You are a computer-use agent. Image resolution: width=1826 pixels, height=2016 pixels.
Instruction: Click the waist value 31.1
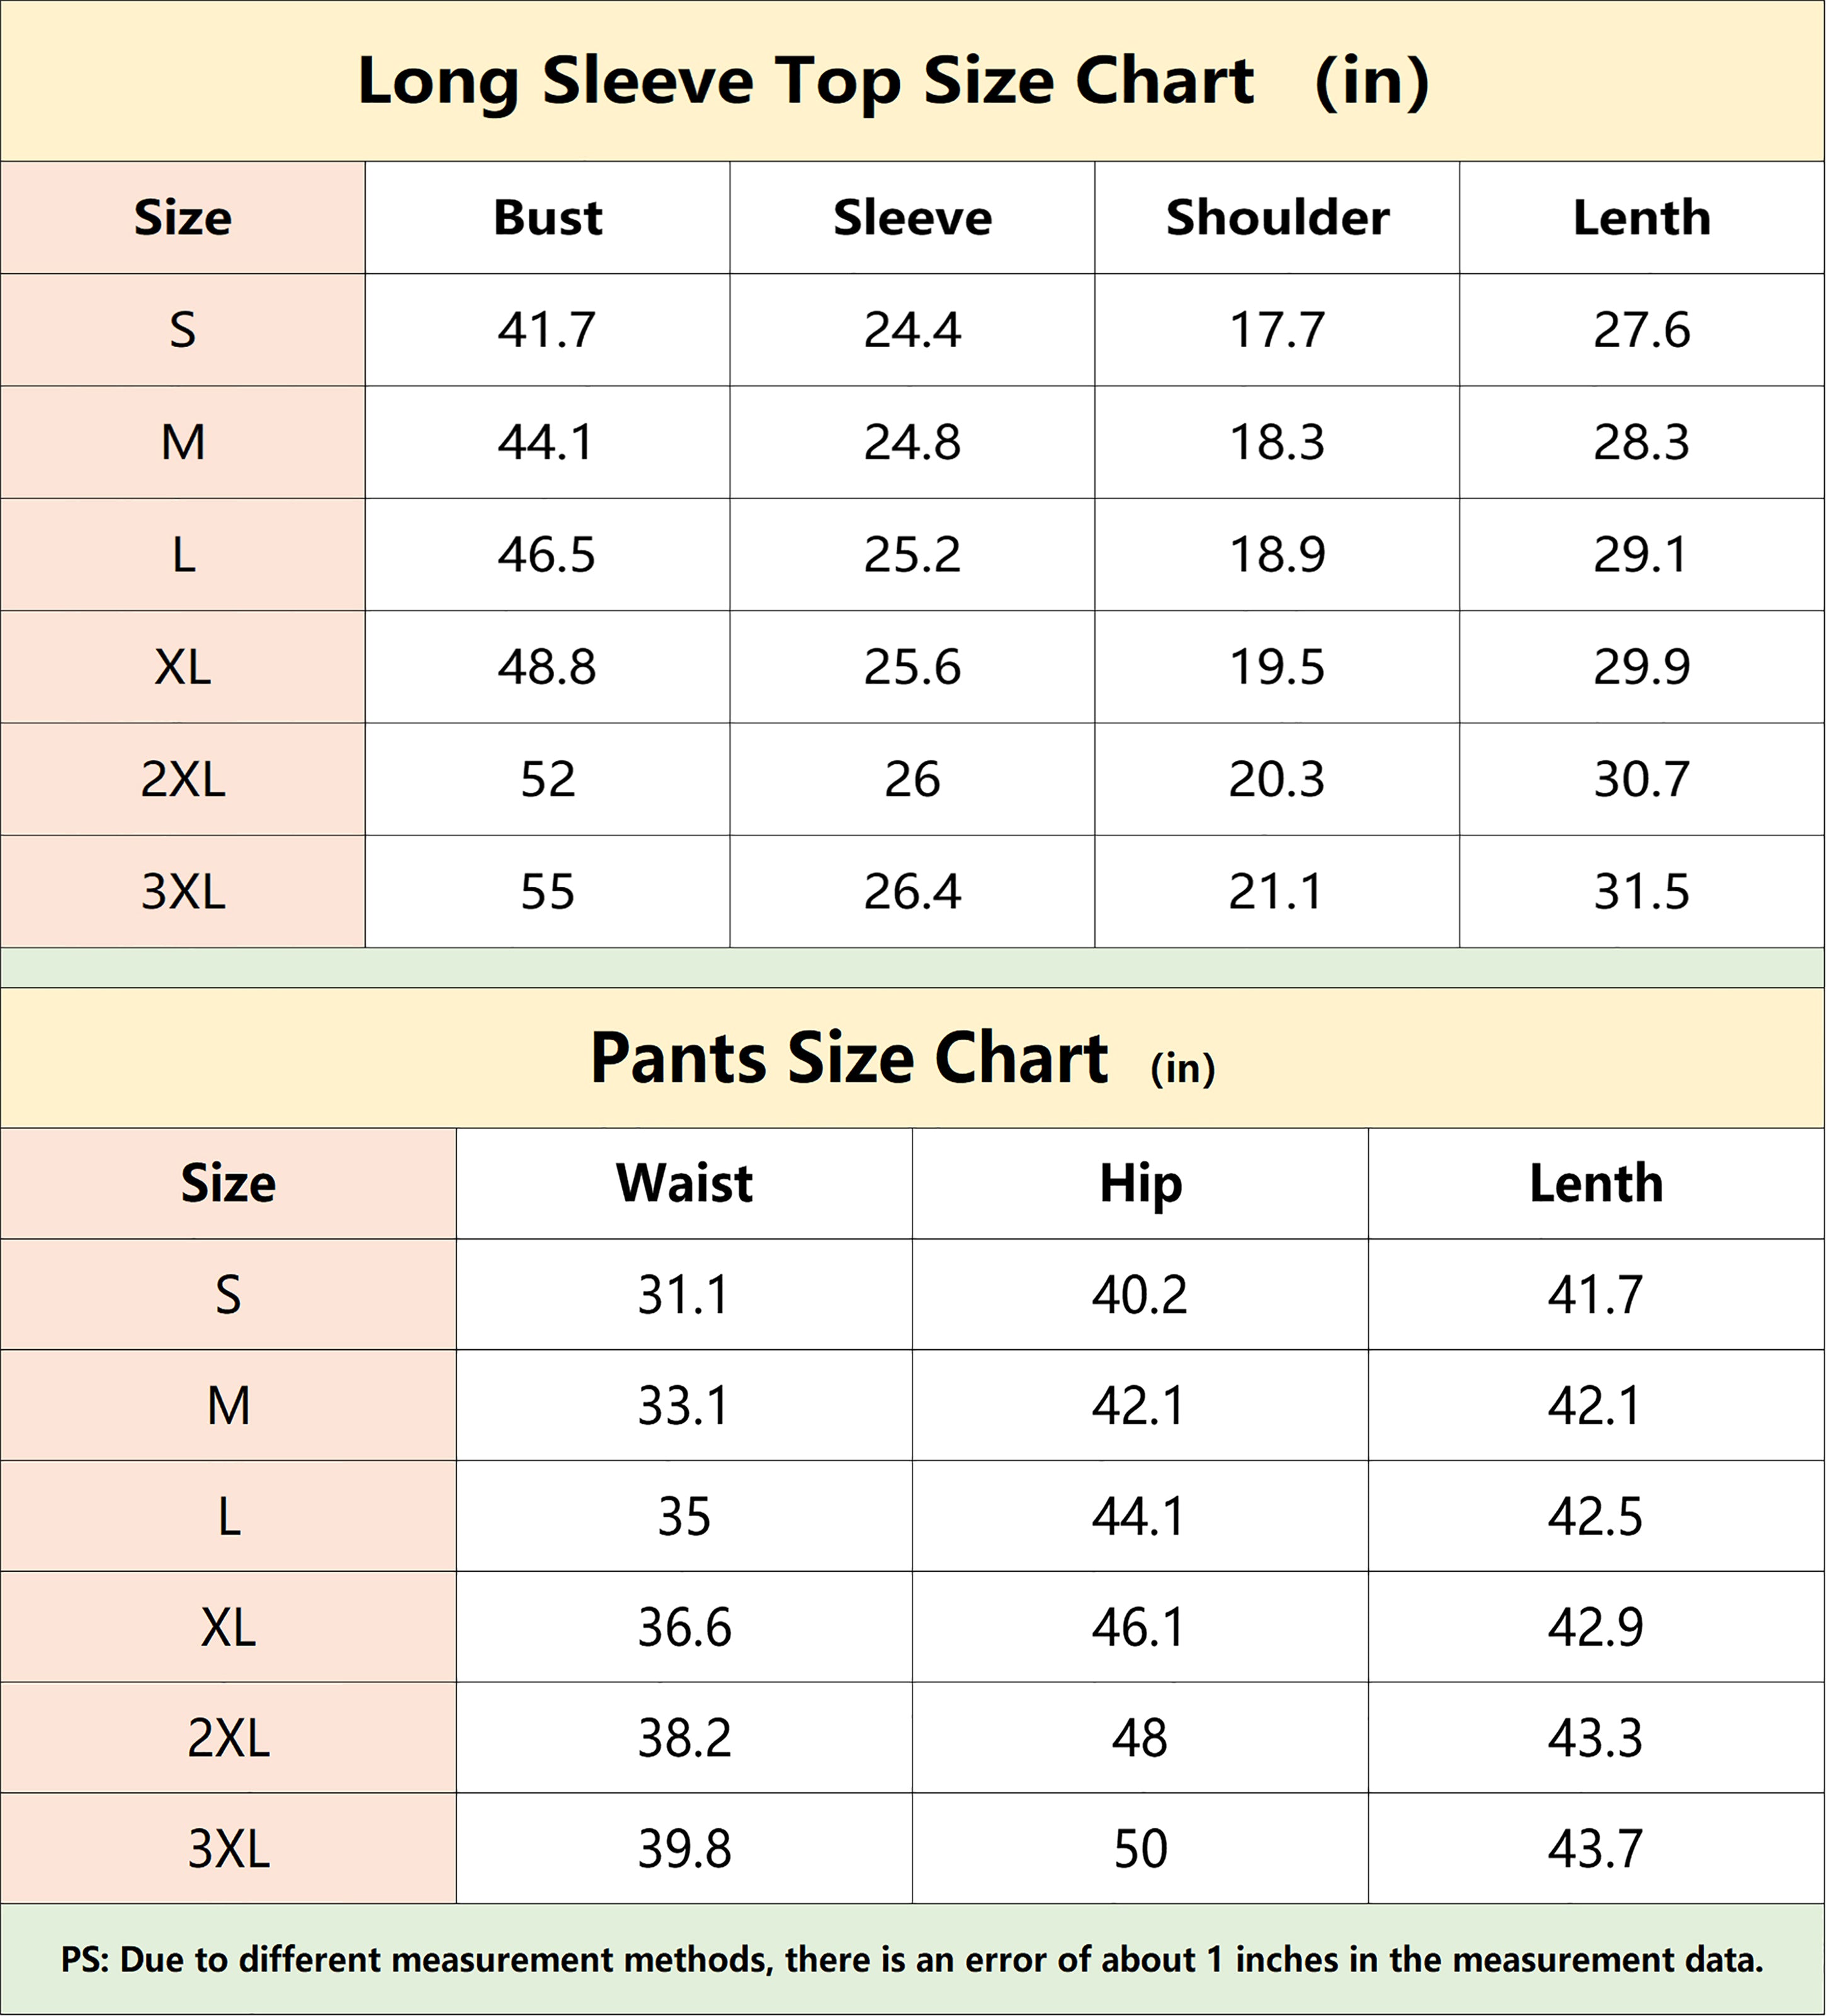click(684, 1295)
